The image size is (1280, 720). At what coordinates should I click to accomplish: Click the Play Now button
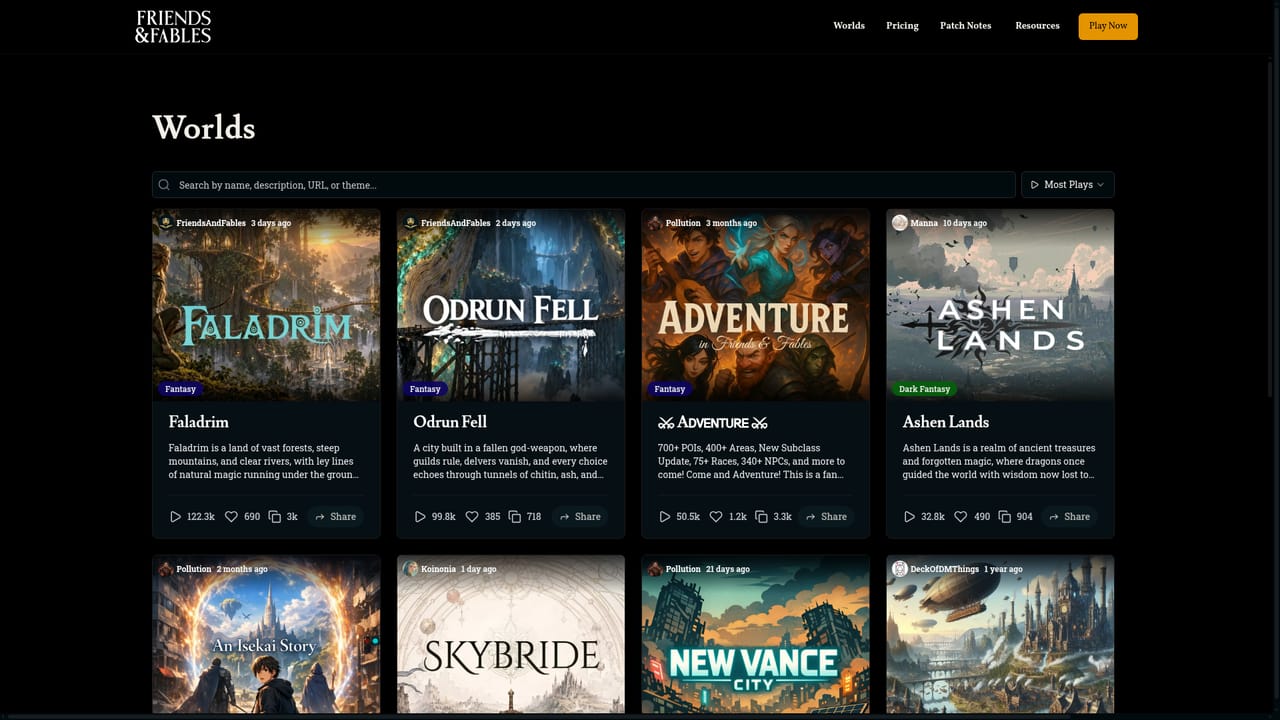pyautogui.click(x=1108, y=26)
